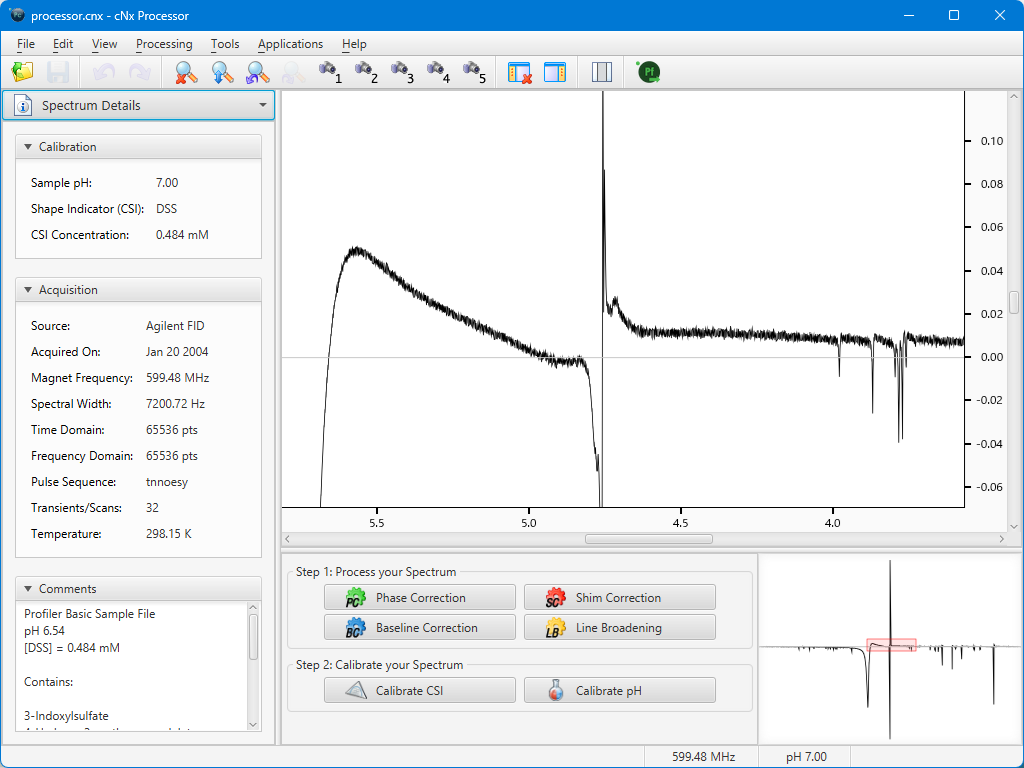Click the Calibrate pH button
1024x768 pixels.
coord(620,690)
